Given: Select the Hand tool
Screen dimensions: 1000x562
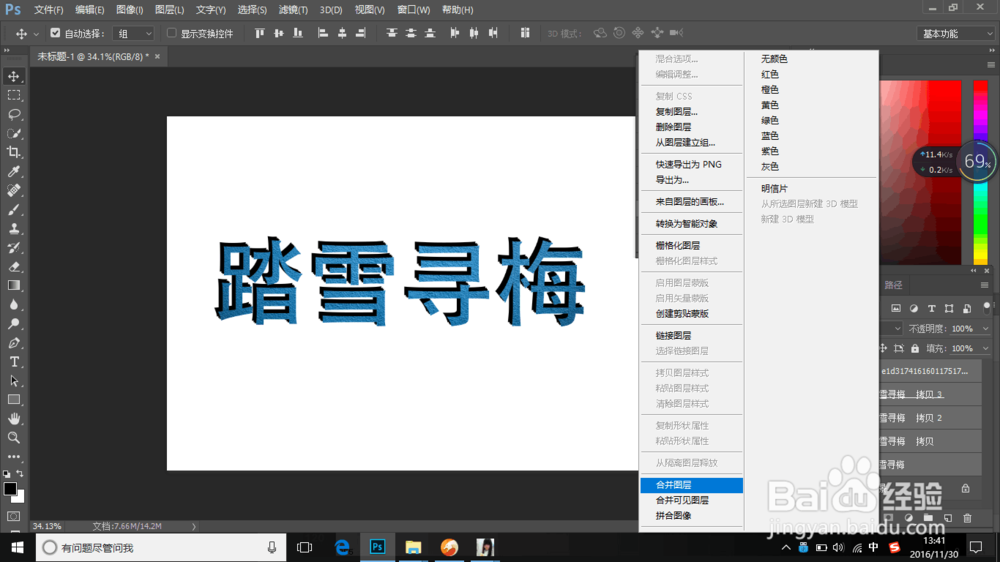Looking at the screenshot, I should pyautogui.click(x=13, y=419).
